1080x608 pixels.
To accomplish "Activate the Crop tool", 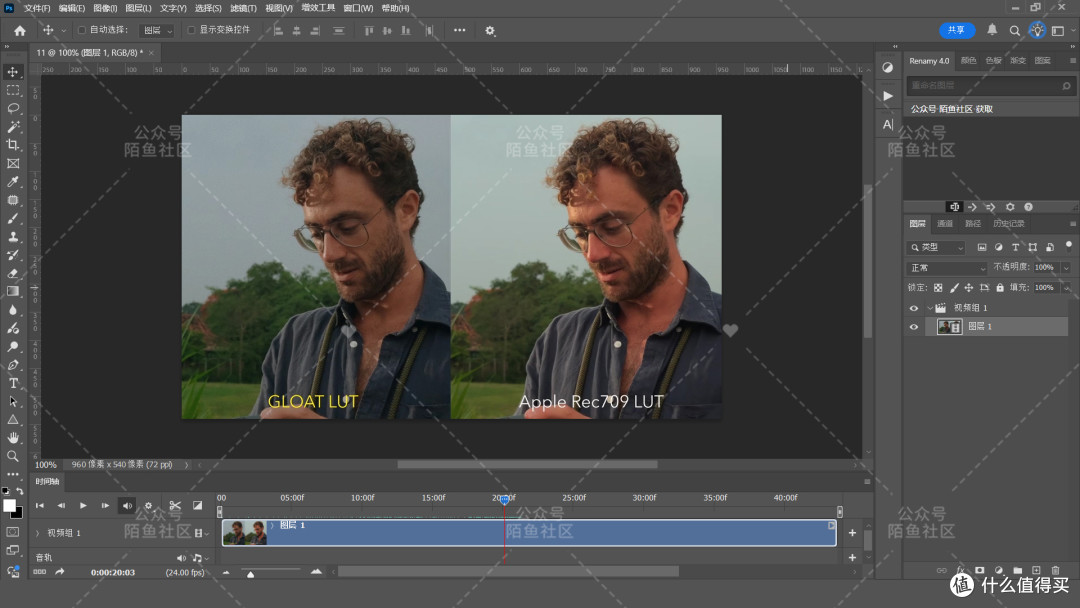I will click(13, 145).
